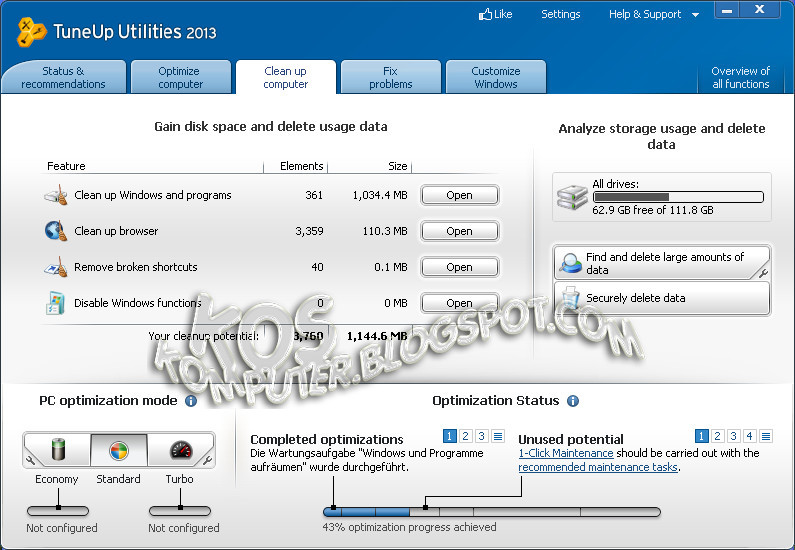Click the All drives free space bar
The height and width of the screenshot is (550, 795).
tap(678, 197)
